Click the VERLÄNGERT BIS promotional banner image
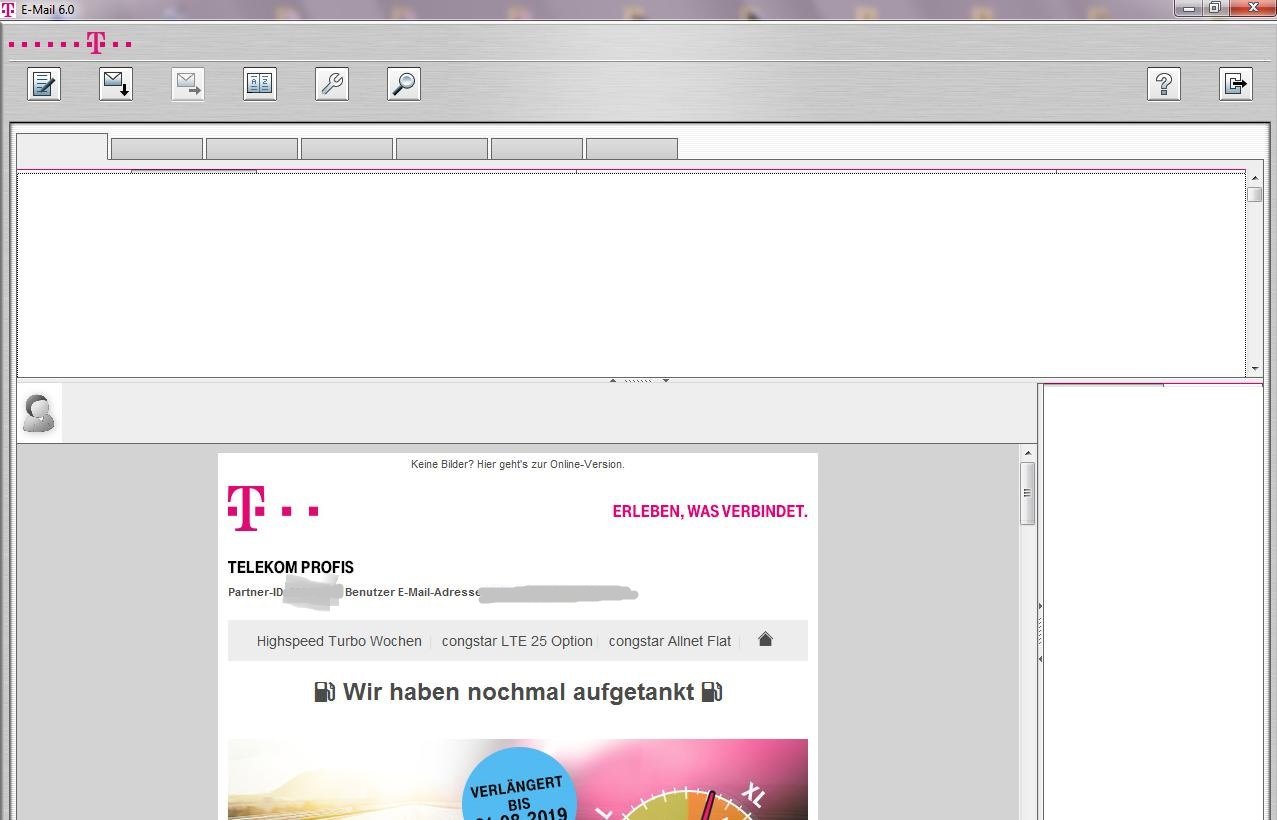 click(518, 780)
